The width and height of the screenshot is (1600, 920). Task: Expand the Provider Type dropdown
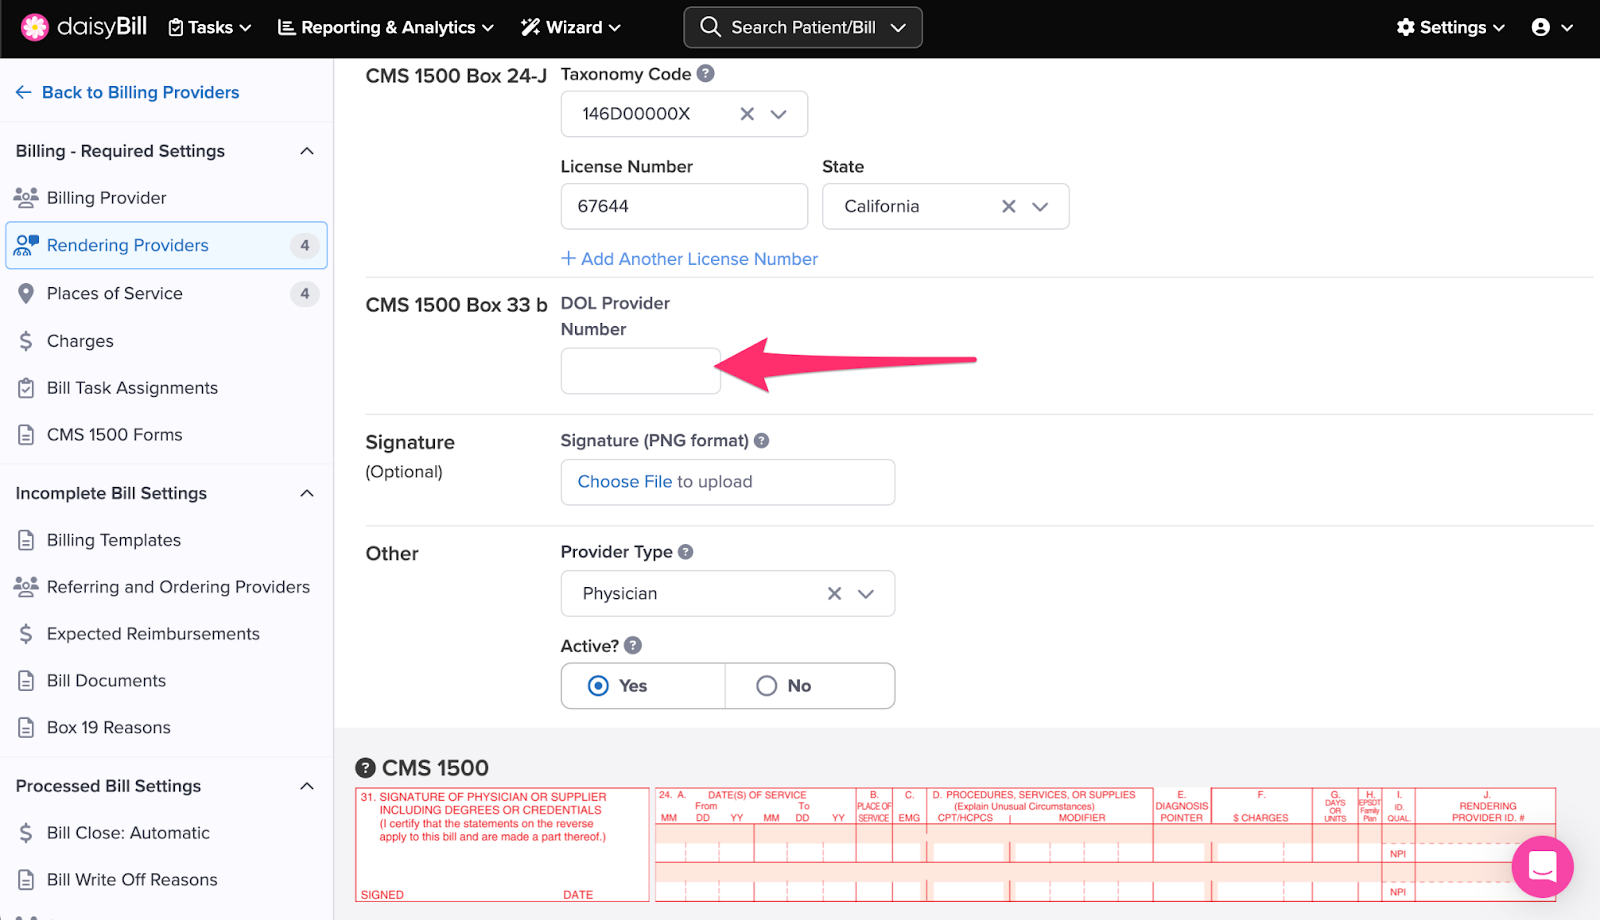(866, 594)
